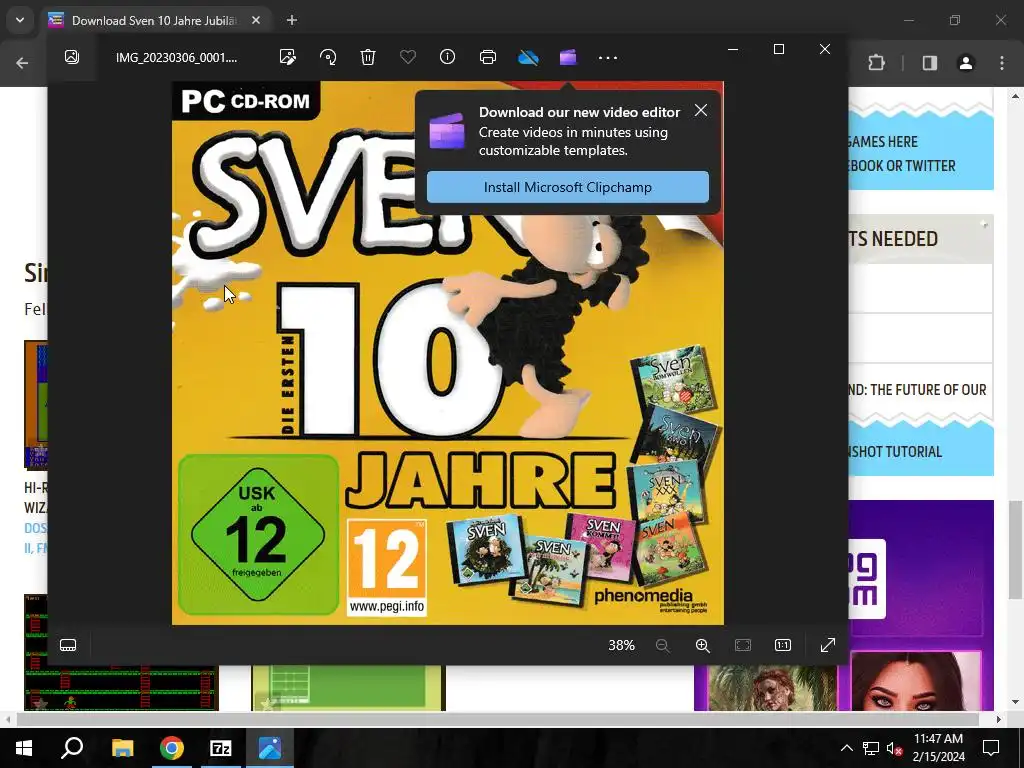Click the SHOT TUTORIAL link on webpage
Viewport: 1024px width, 768px height.
click(895, 452)
